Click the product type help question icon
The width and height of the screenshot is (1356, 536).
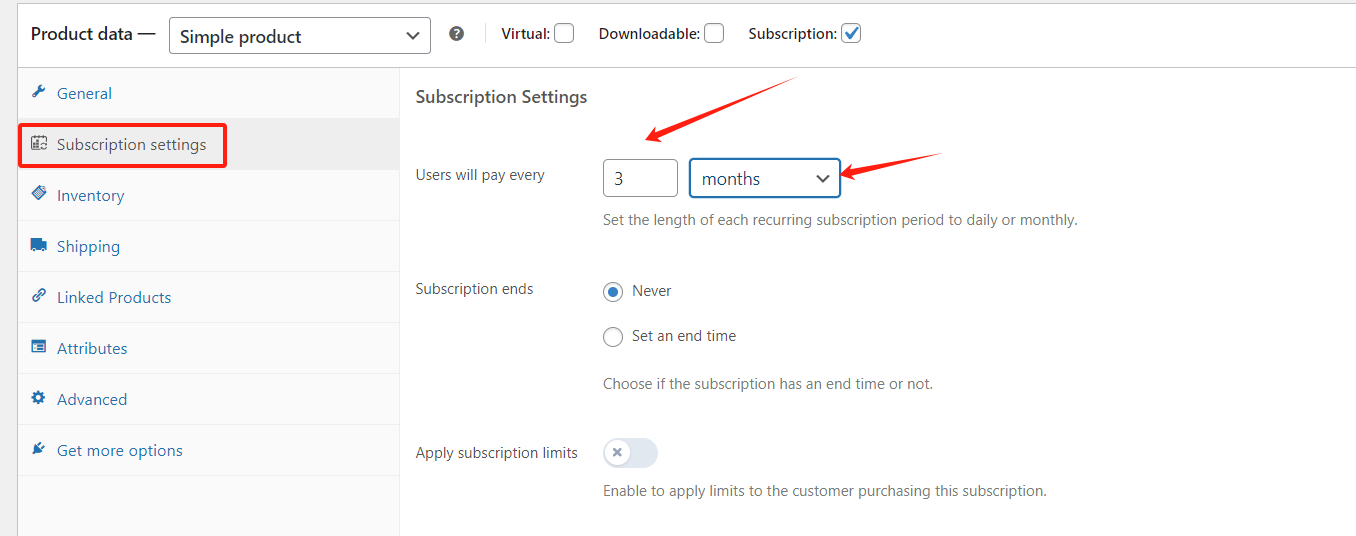[457, 34]
